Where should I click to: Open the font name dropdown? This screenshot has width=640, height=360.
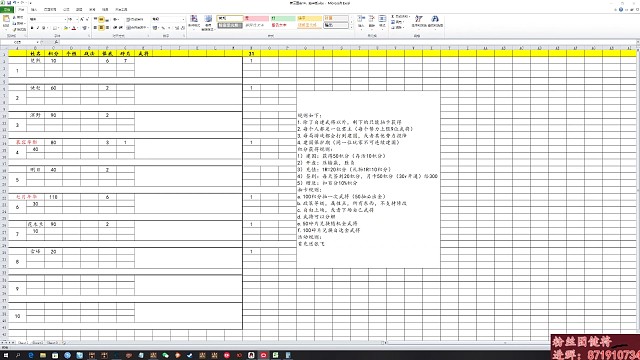[65, 19]
